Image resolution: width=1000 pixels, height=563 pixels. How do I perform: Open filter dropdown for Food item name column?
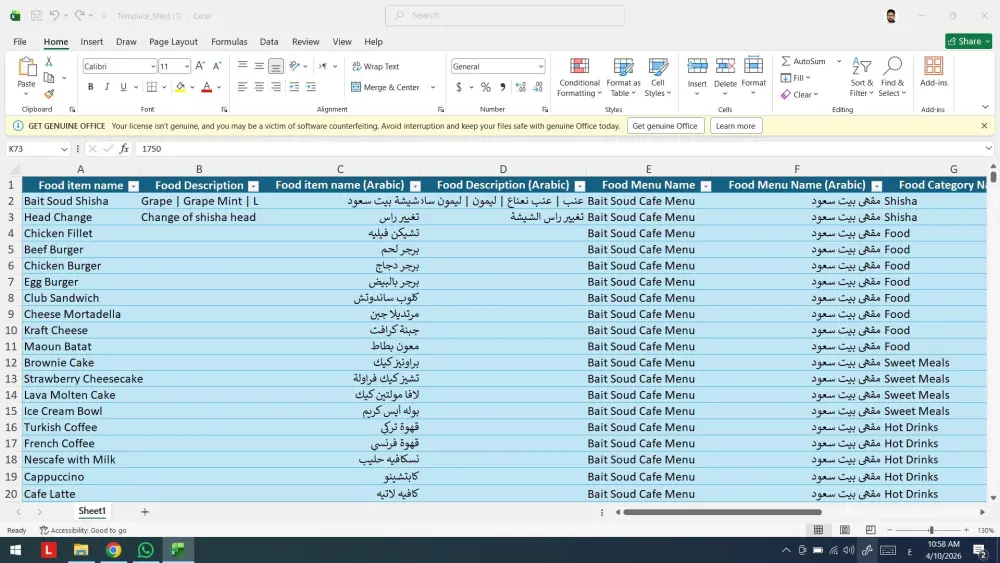click(x=133, y=186)
